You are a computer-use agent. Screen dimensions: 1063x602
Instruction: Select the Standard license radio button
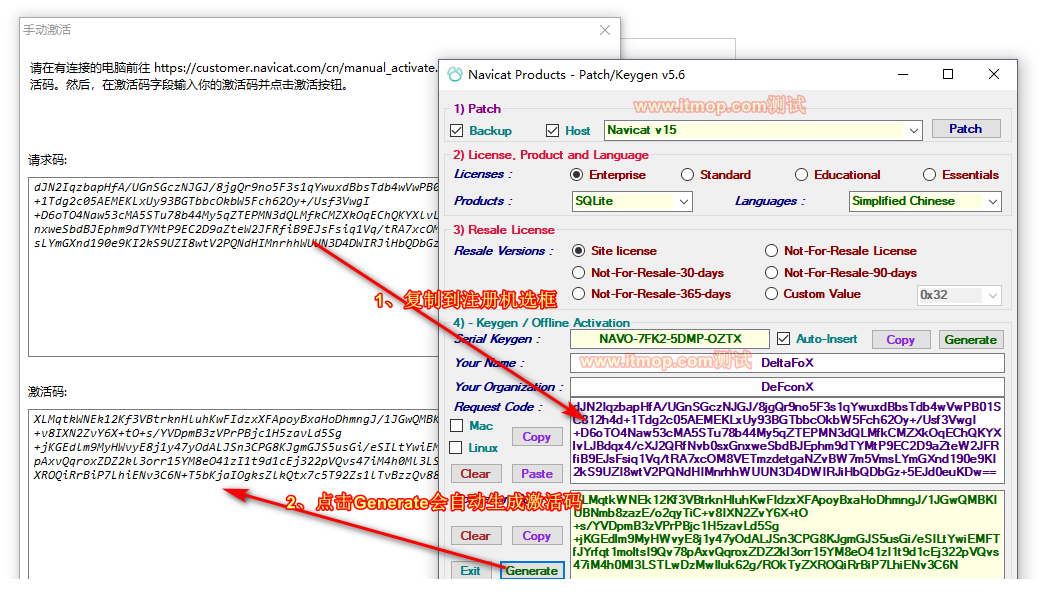[687, 175]
